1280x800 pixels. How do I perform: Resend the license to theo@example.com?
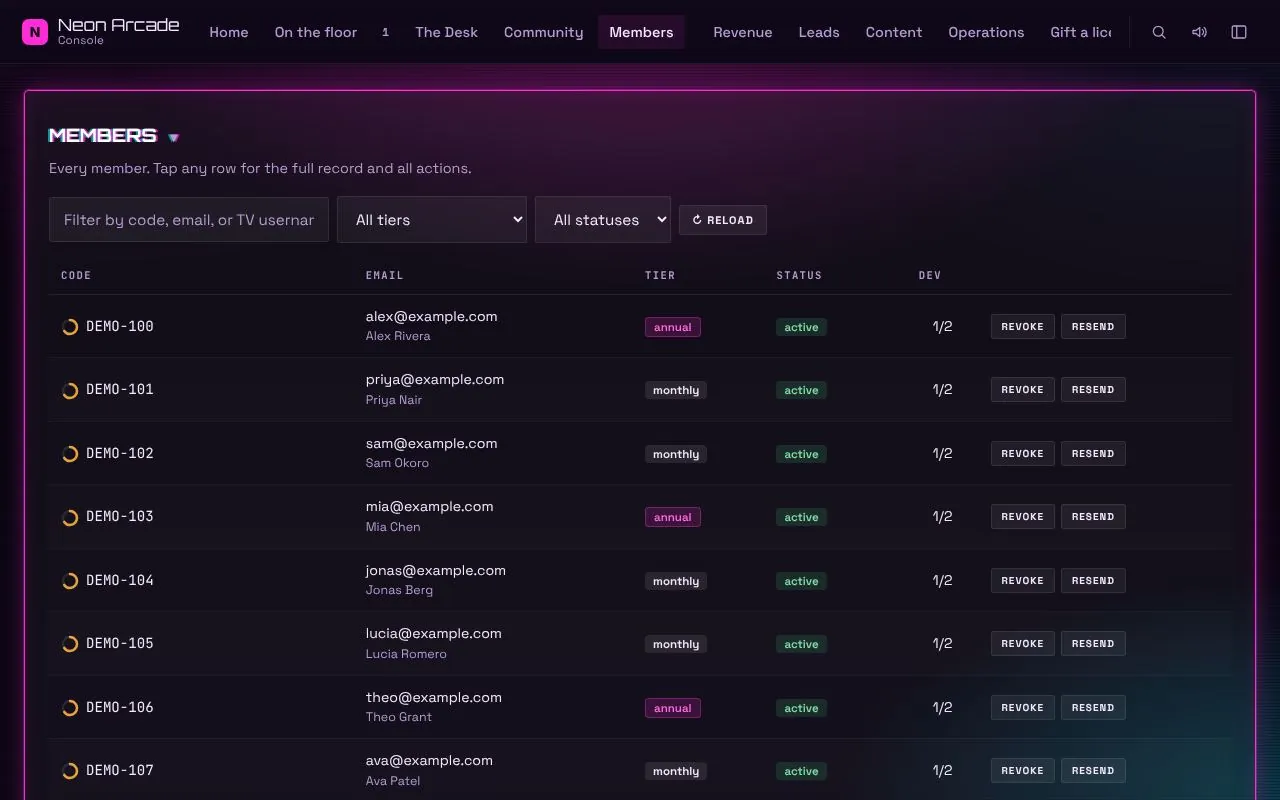(1093, 707)
